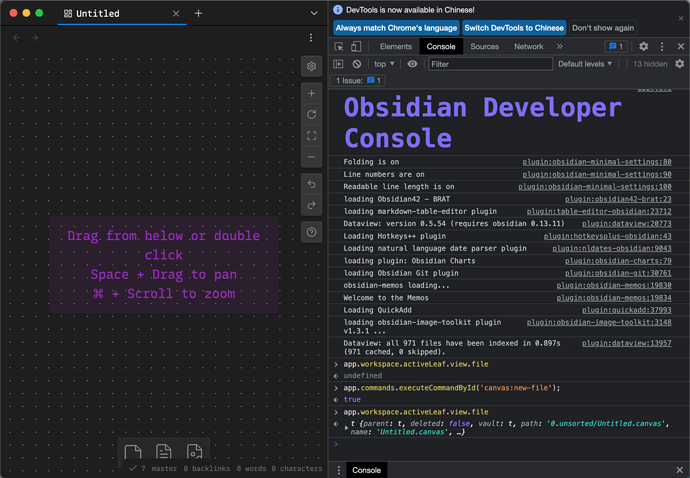Show the console sidebar
This screenshot has width=690, height=478.
coord(338,64)
